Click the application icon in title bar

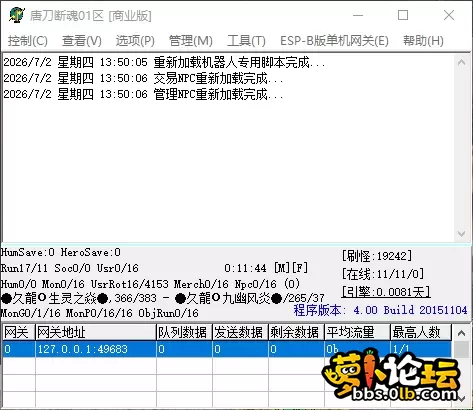tap(17, 15)
